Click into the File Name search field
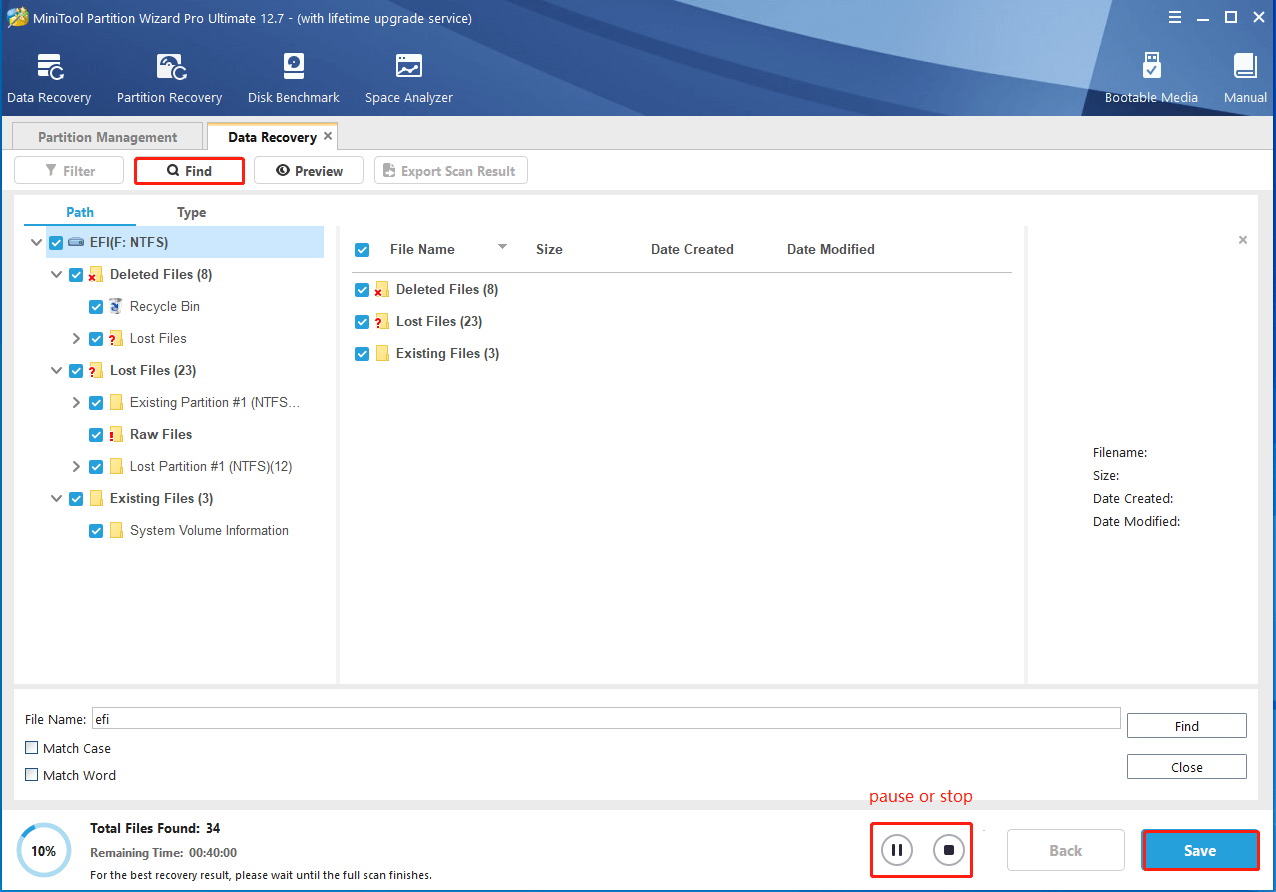Screen dimensions: 1276x892 pyautogui.click(x=606, y=718)
